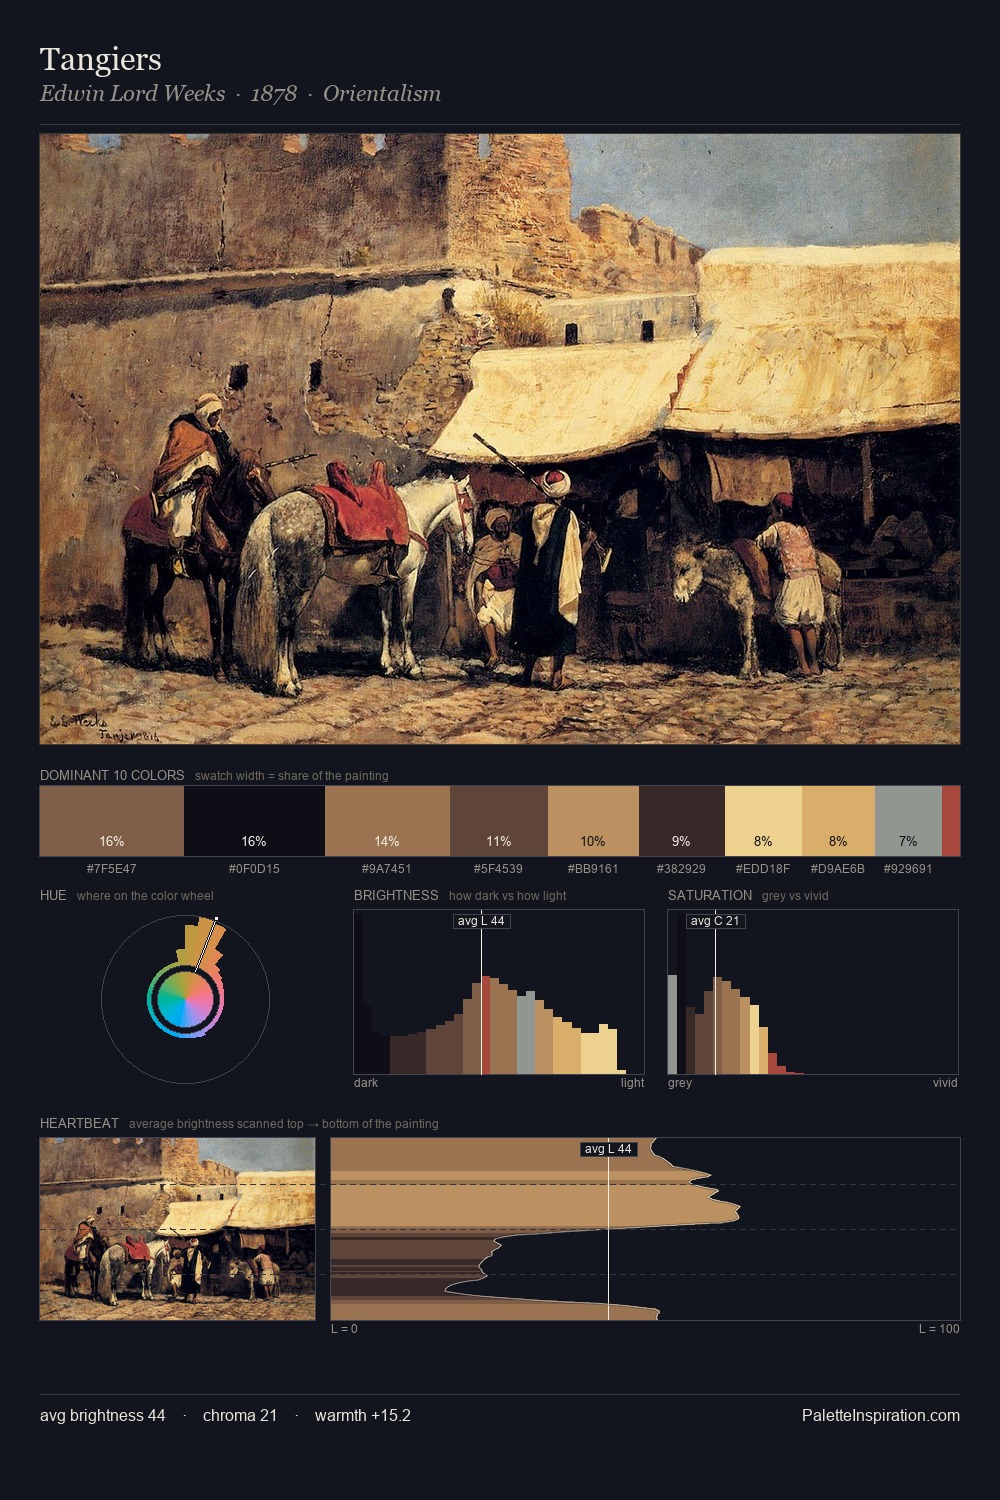Click the #929691 grey swatch

[x=908, y=821]
